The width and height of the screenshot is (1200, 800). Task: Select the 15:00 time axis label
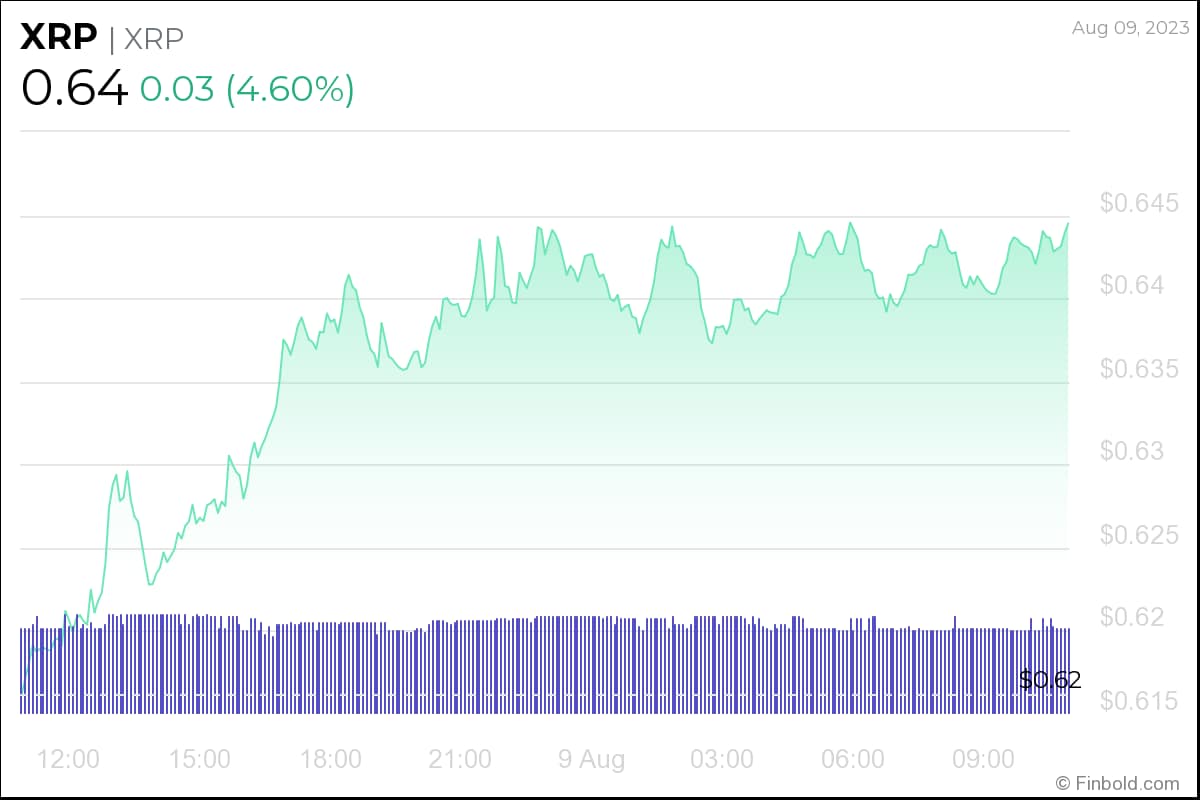click(200, 759)
